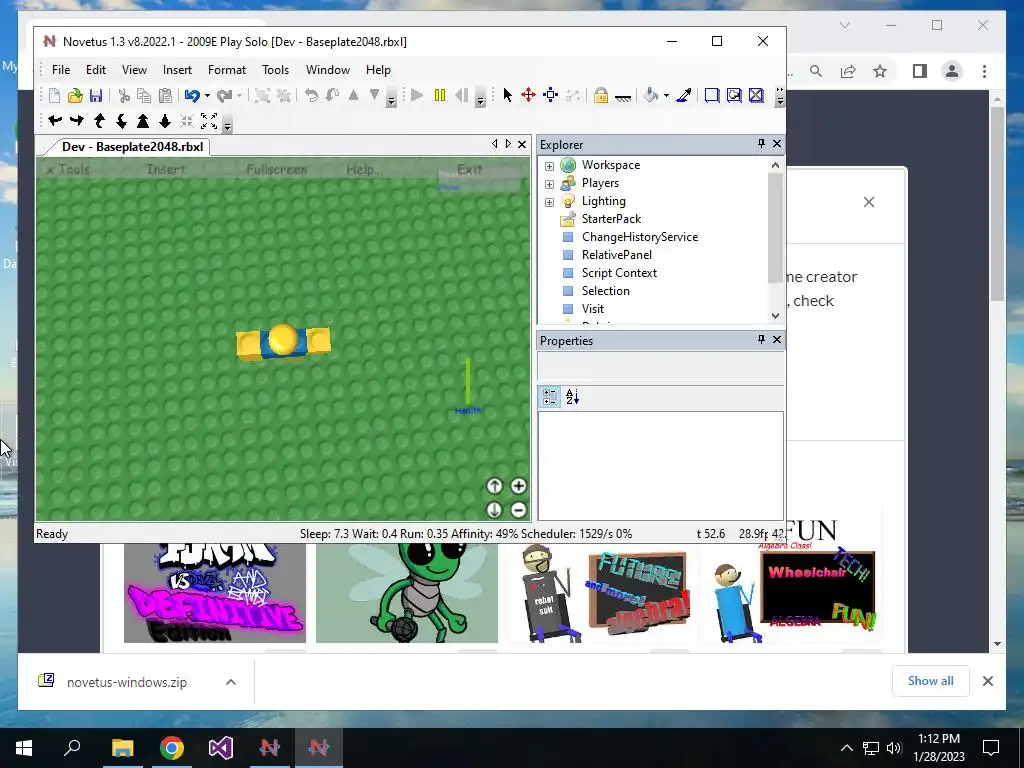Screen dimensions: 1024x768
Task: Click the Paste clipboard icon
Action: (166, 95)
